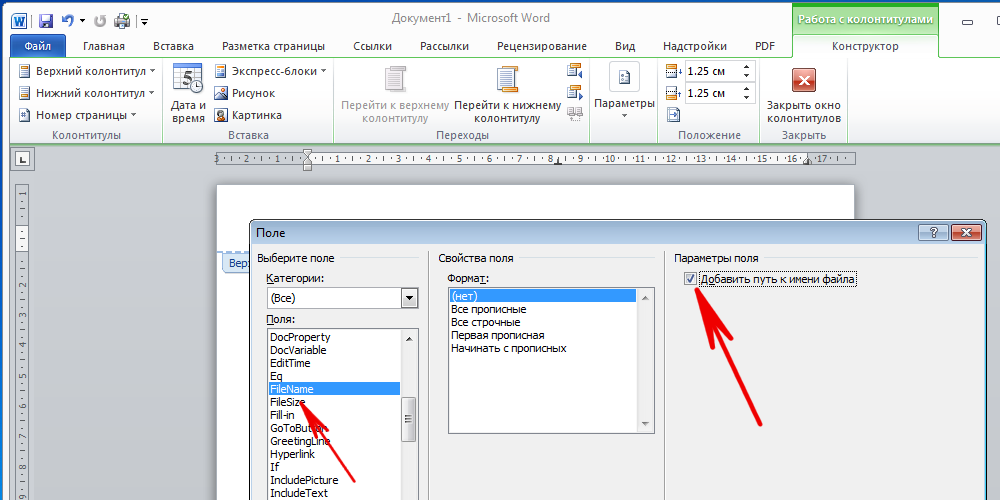This screenshot has width=1000, height=500.
Task: Click the format list scrollbar down arrow
Action: pos(645,425)
